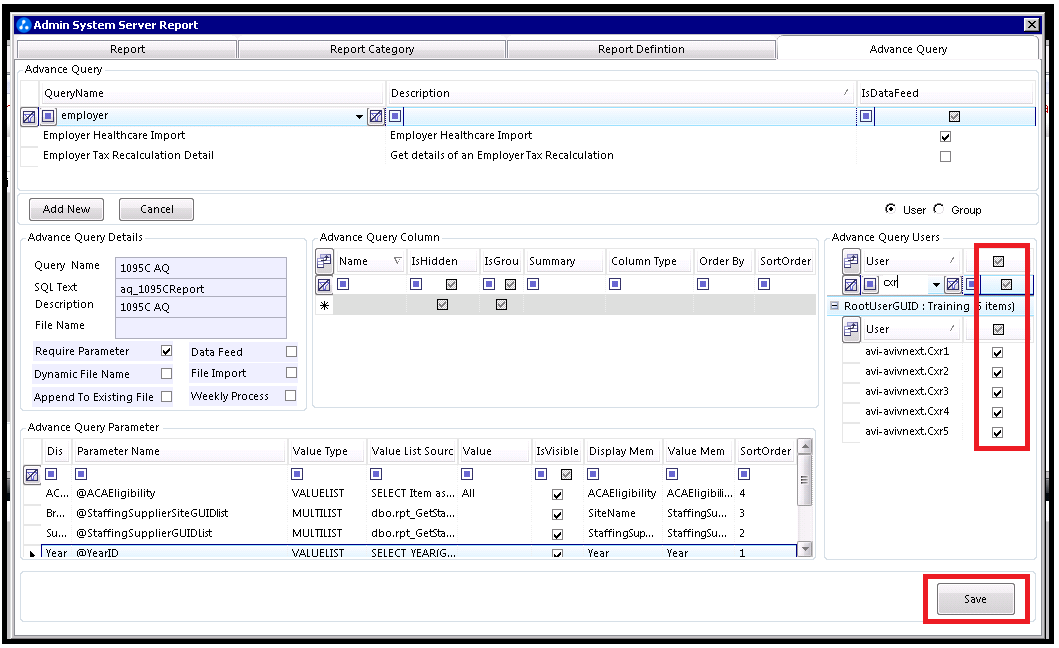Click the app icon in the title bar

[24, 25]
